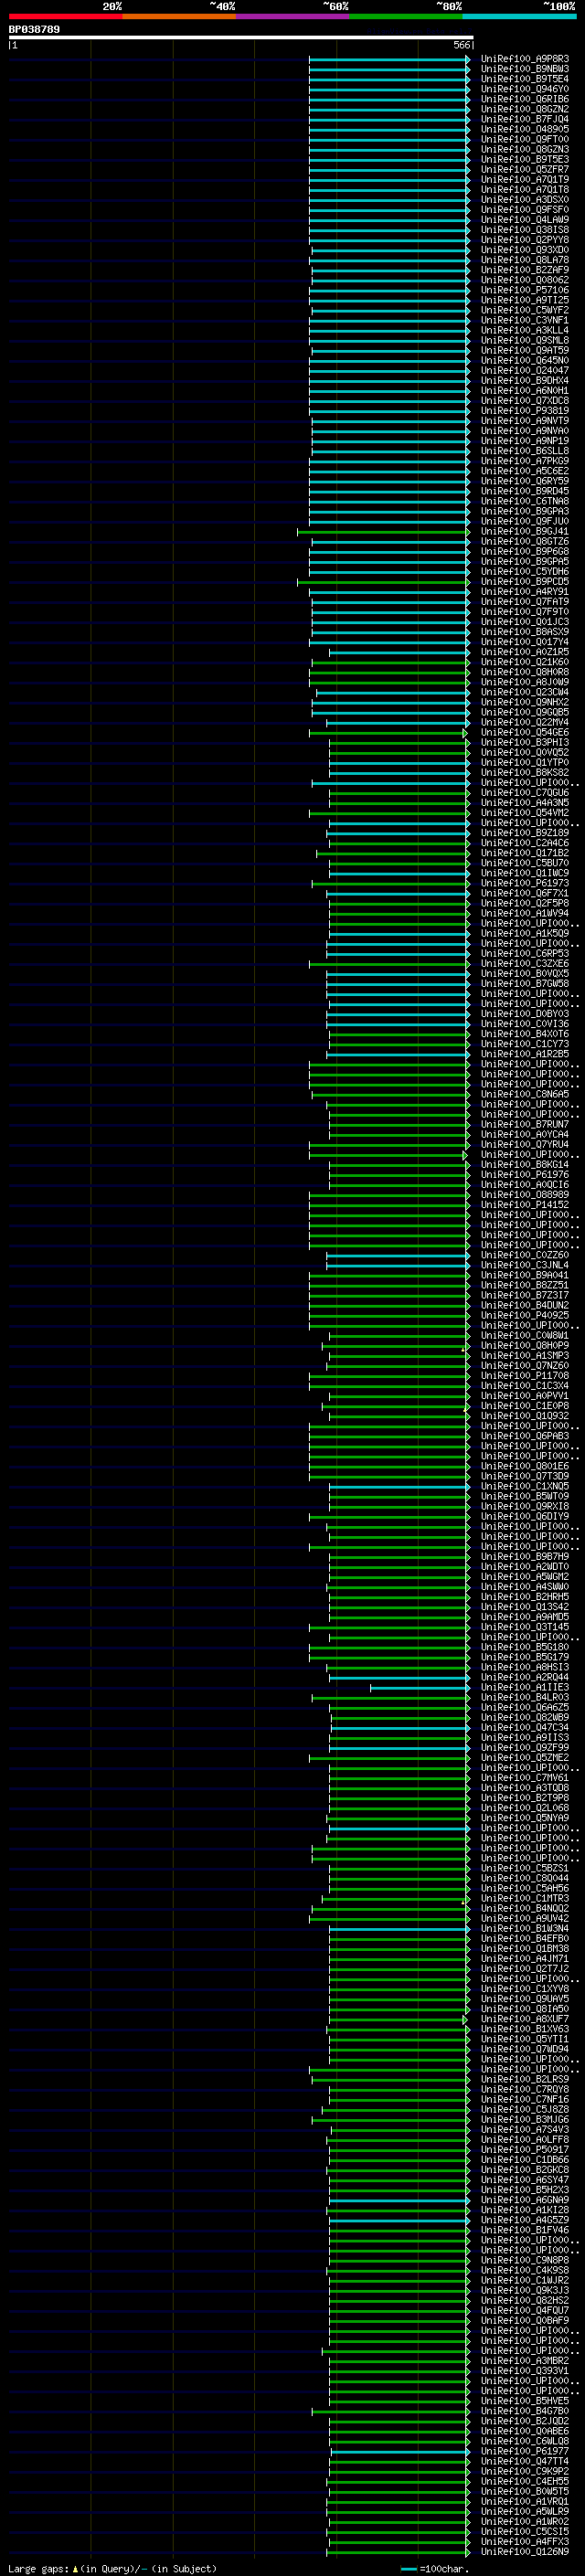Click the white query sequence bar
Image resolution: width=585 pixels, height=2576 pixels.
pos(240,38)
